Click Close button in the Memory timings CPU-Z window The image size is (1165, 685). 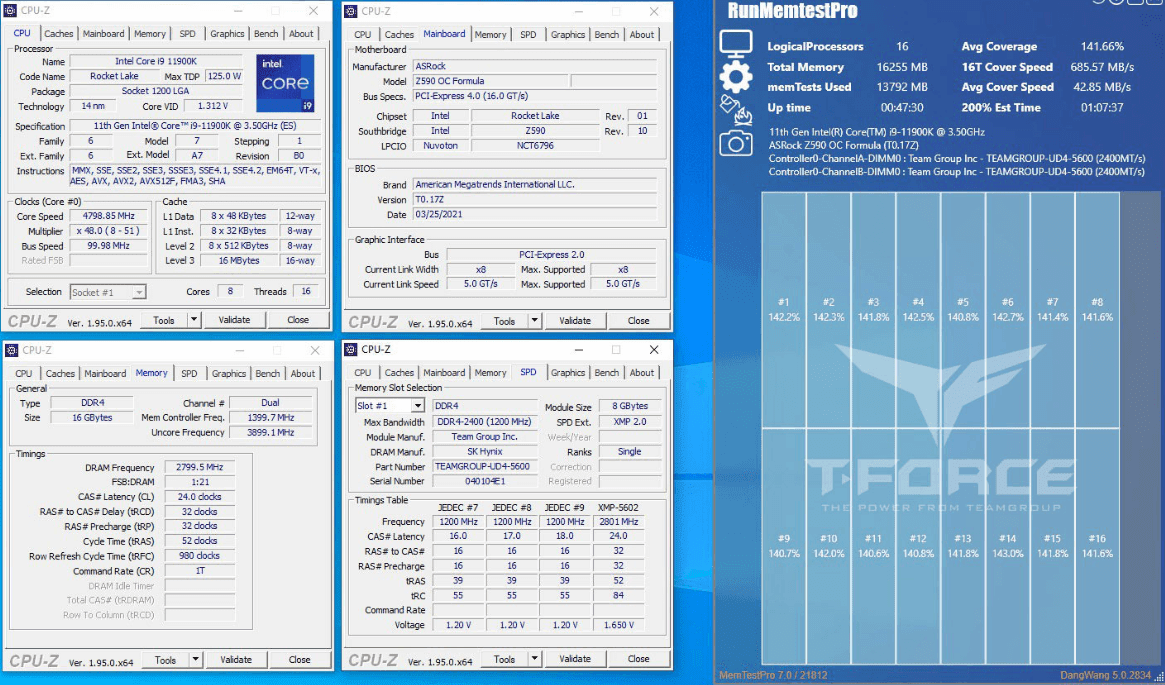point(299,660)
